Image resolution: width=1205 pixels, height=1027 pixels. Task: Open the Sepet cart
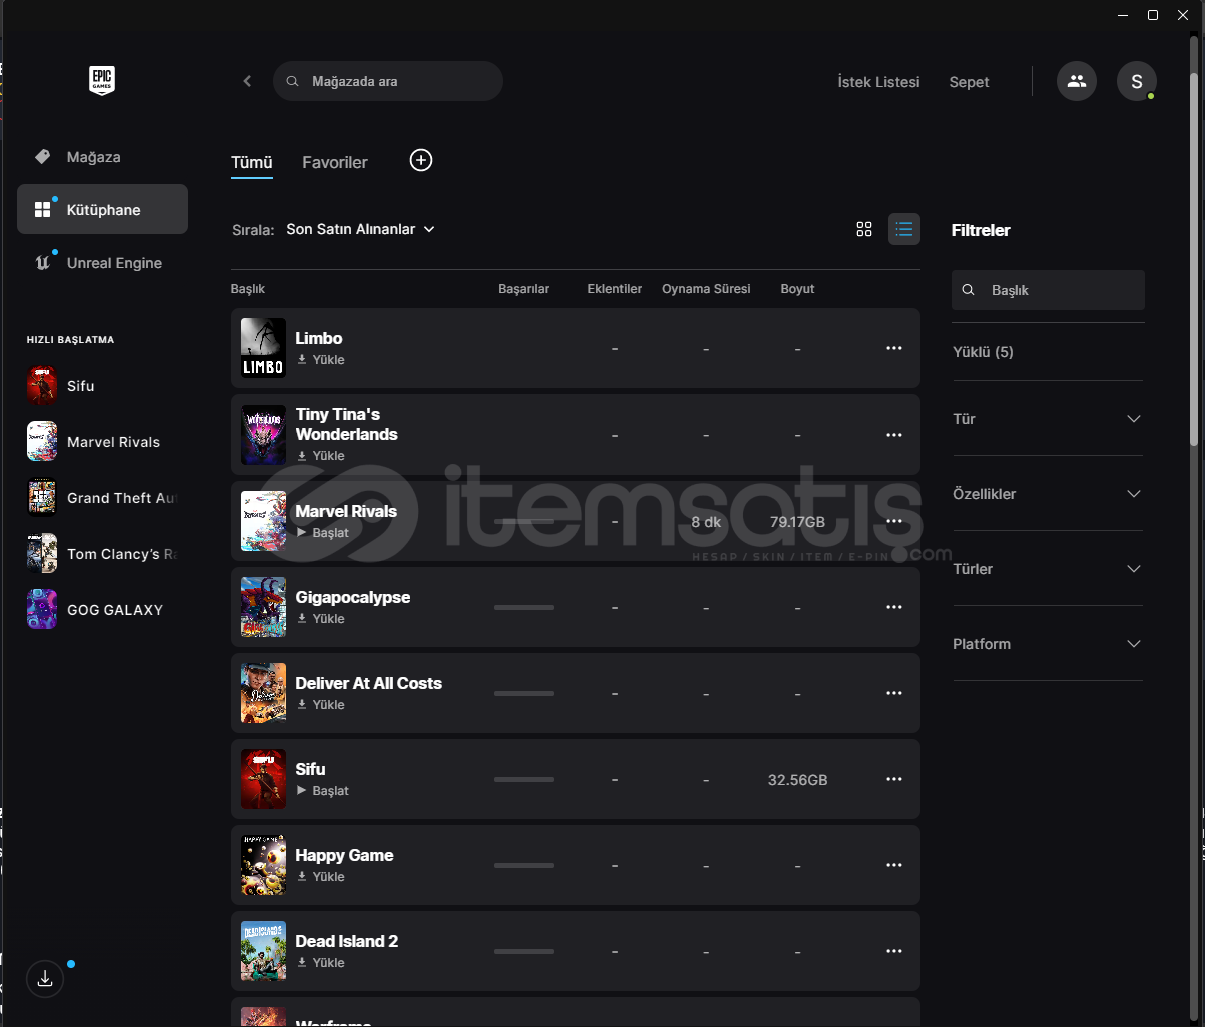click(x=969, y=82)
